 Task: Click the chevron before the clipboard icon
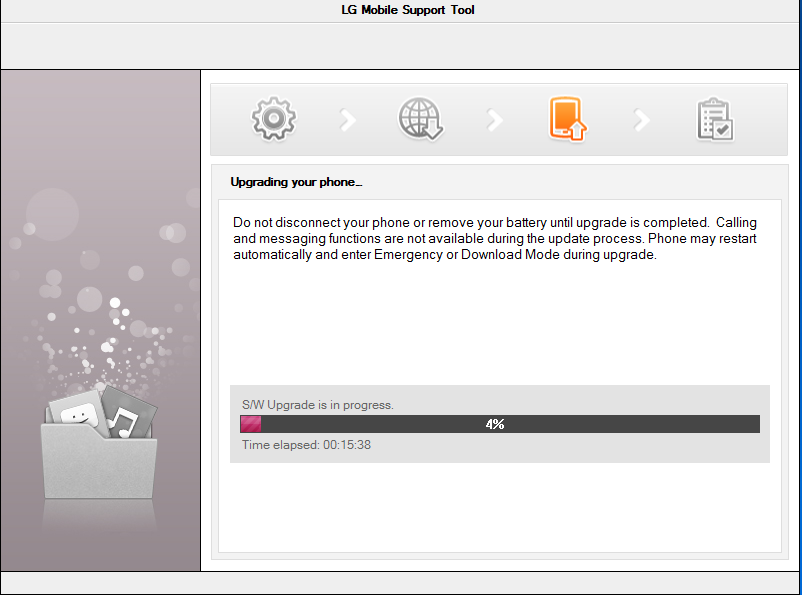pyautogui.click(x=642, y=121)
